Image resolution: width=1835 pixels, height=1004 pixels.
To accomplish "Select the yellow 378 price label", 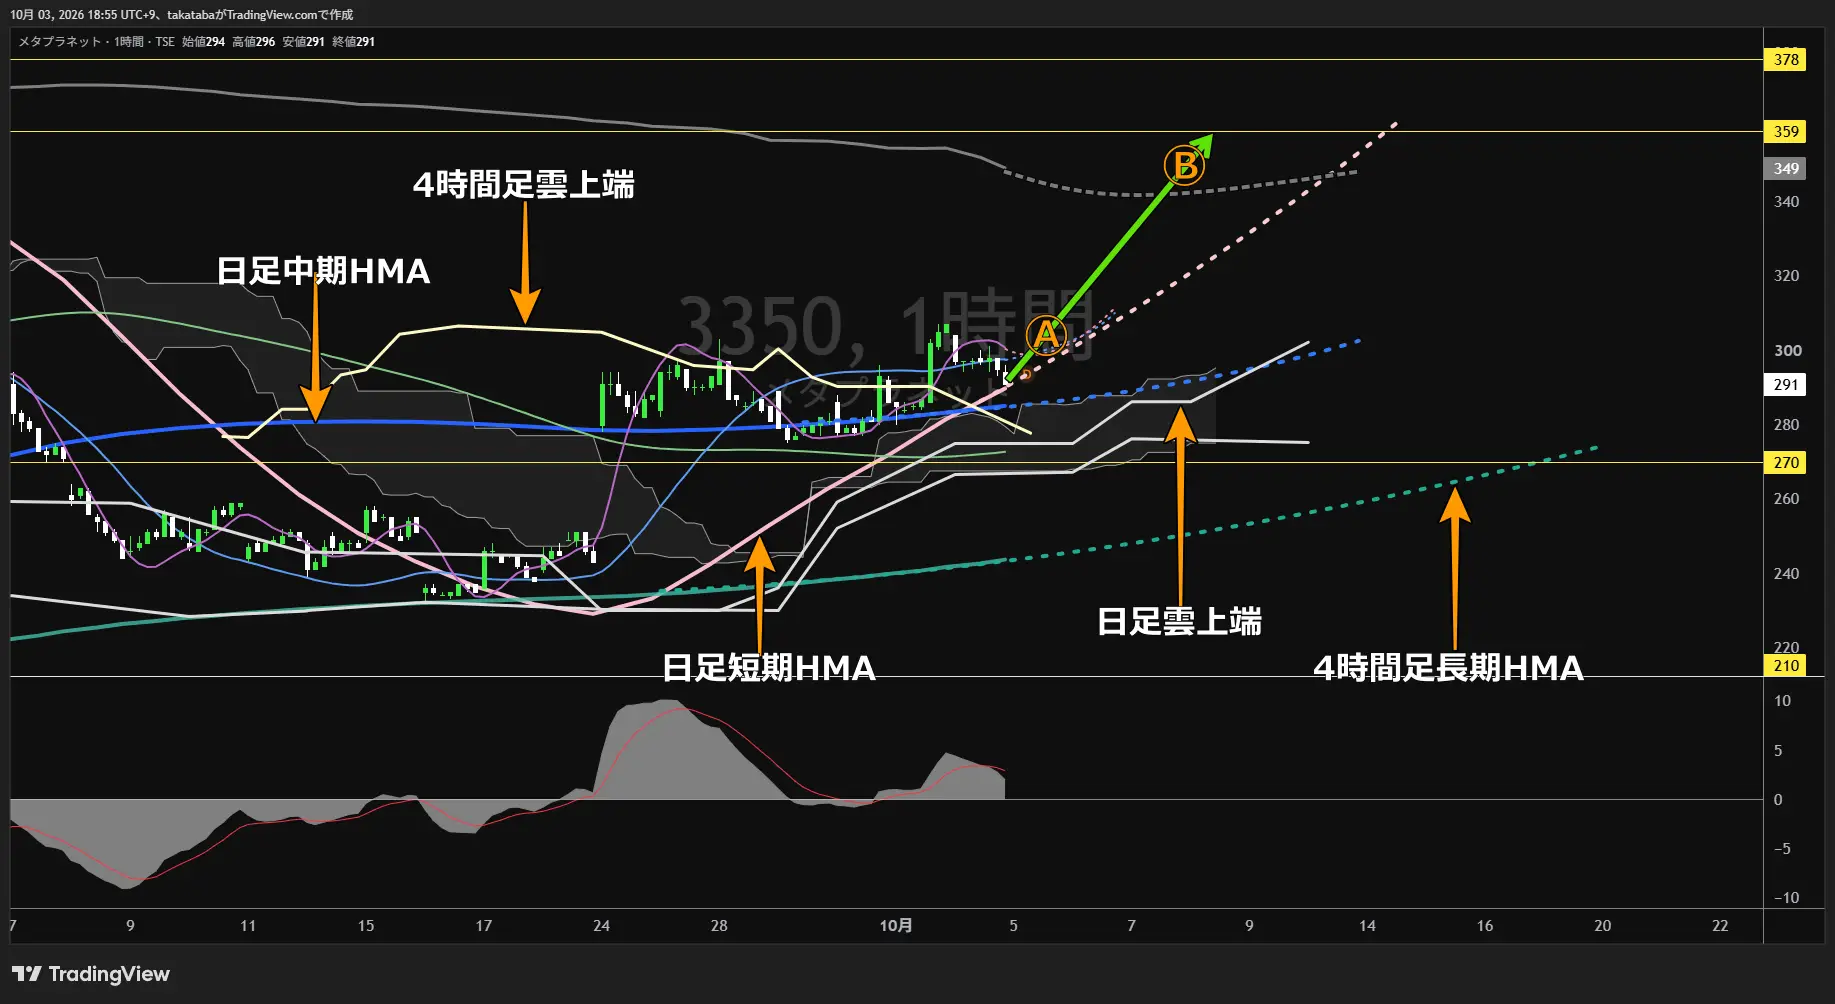I will point(1786,59).
